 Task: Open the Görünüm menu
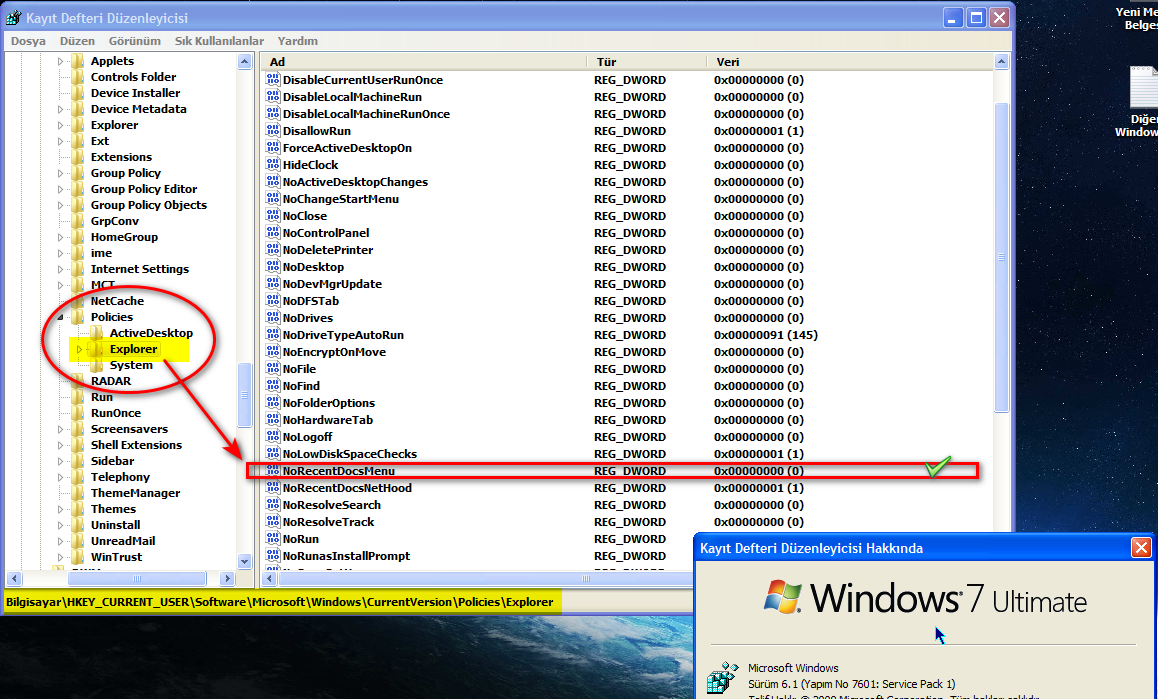click(x=134, y=41)
